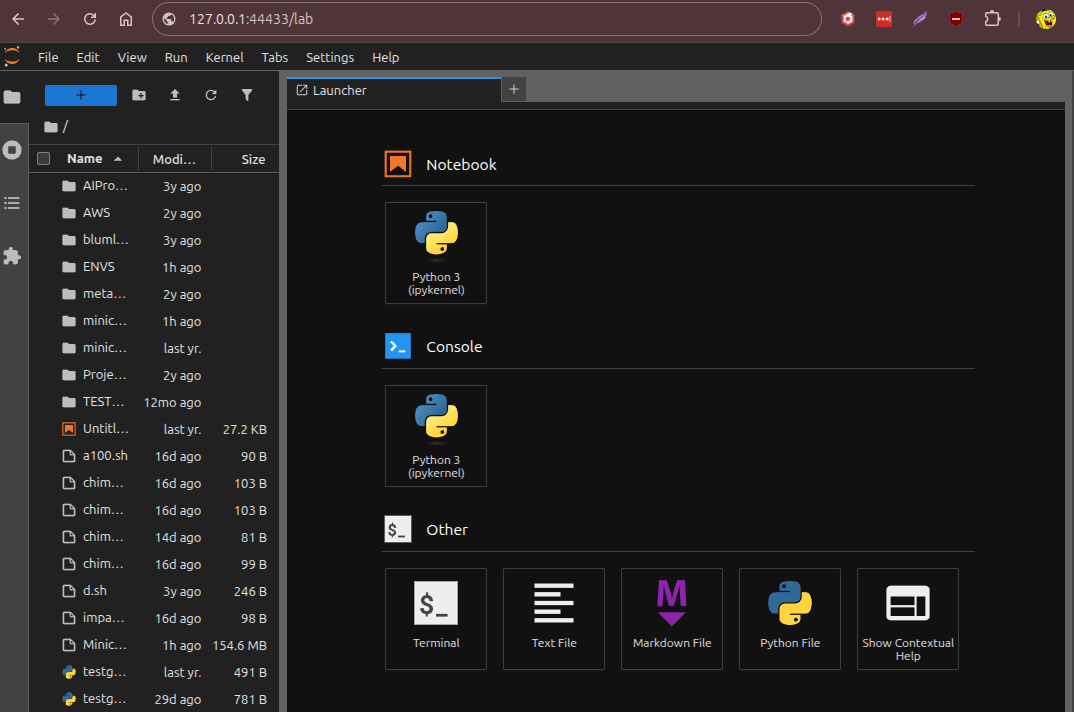Open the File Browser sidebar folder icon
The height and width of the screenshot is (712, 1074).
tap(12, 97)
